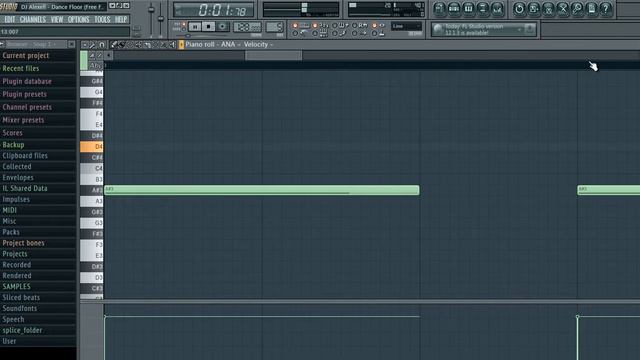Open the OPTIONS menu
The width and height of the screenshot is (640, 360).
pyautogui.click(x=78, y=19)
